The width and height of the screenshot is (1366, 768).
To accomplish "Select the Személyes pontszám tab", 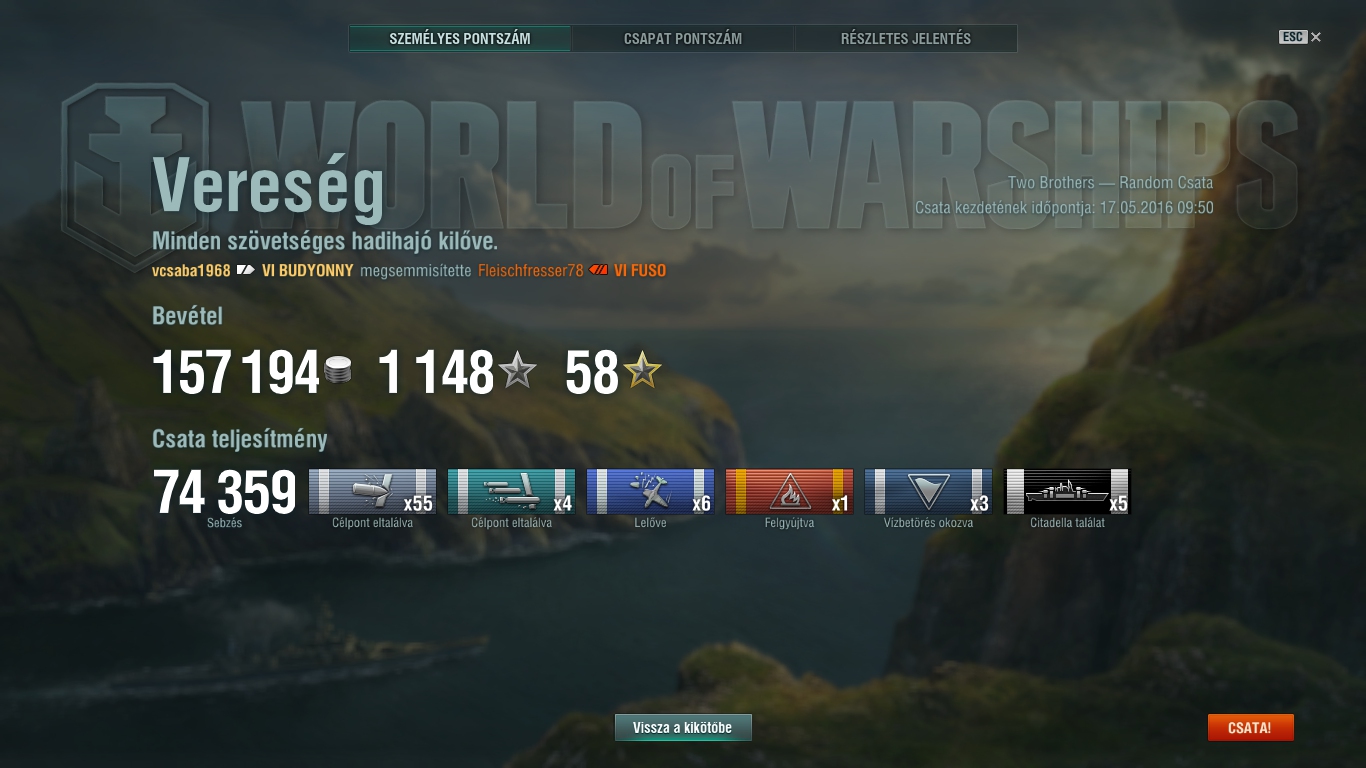I will (x=460, y=39).
